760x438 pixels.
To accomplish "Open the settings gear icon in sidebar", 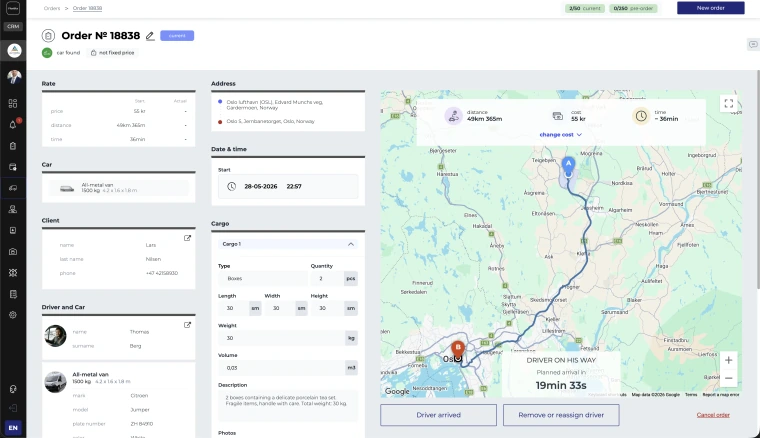I will pos(13,315).
